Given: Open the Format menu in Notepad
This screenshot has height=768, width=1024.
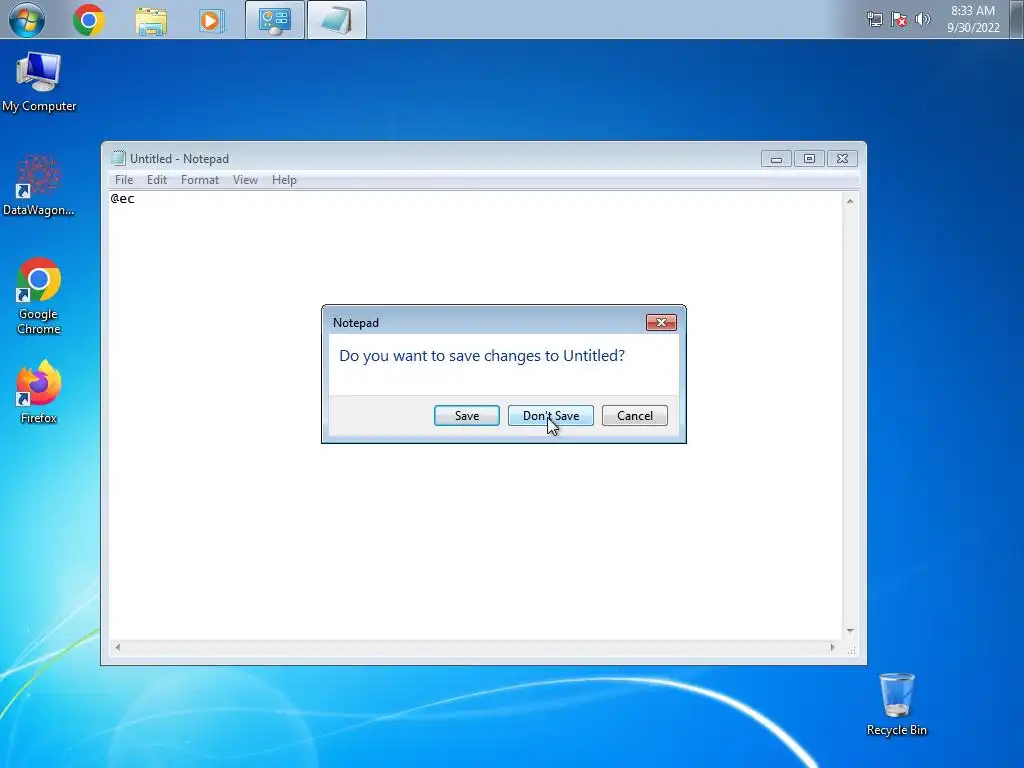Looking at the screenshot, I should pos(200,180).
